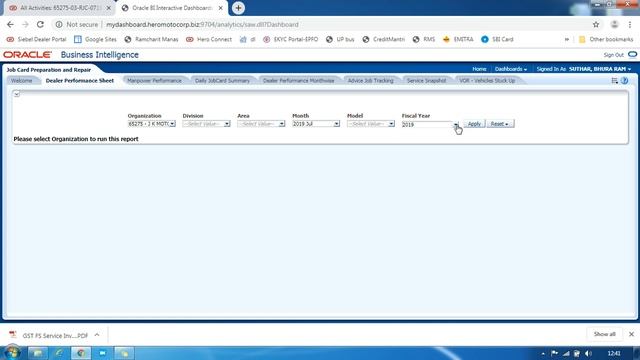Open the dashboard page options icon
The width and height of the screenshot is (640, 360).
(x=614, y=81)
